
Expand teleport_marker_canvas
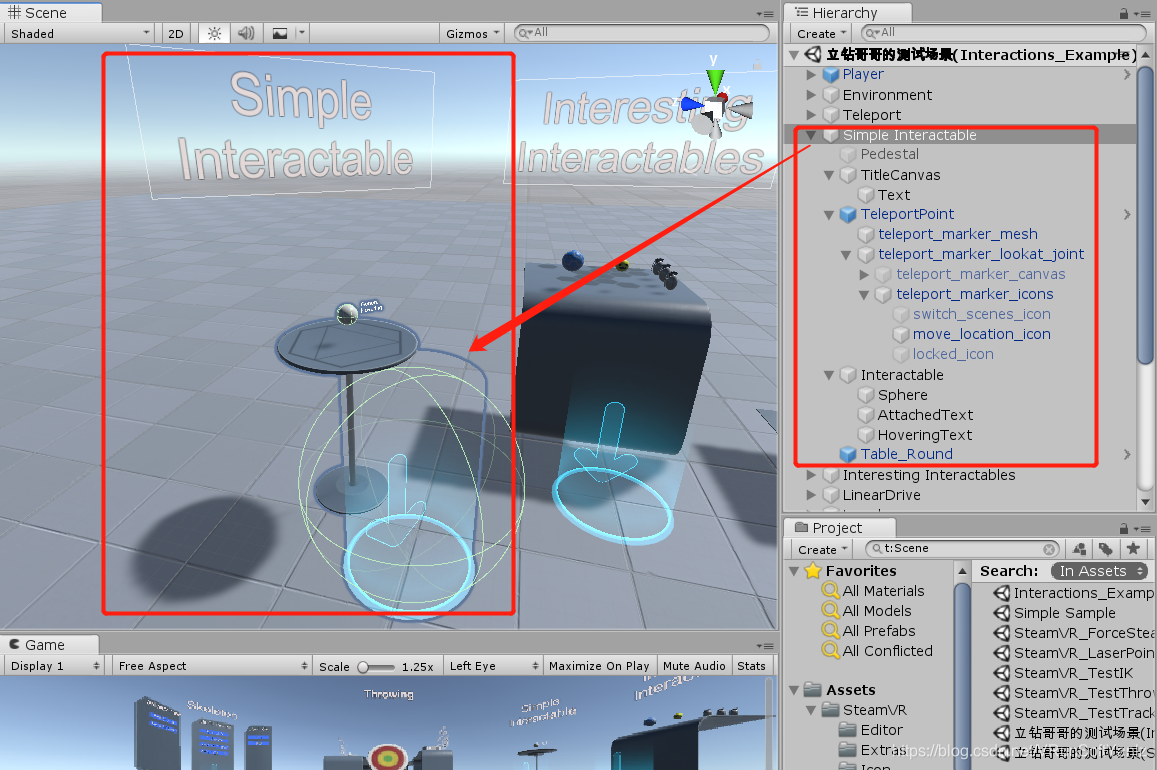[865, 274]
